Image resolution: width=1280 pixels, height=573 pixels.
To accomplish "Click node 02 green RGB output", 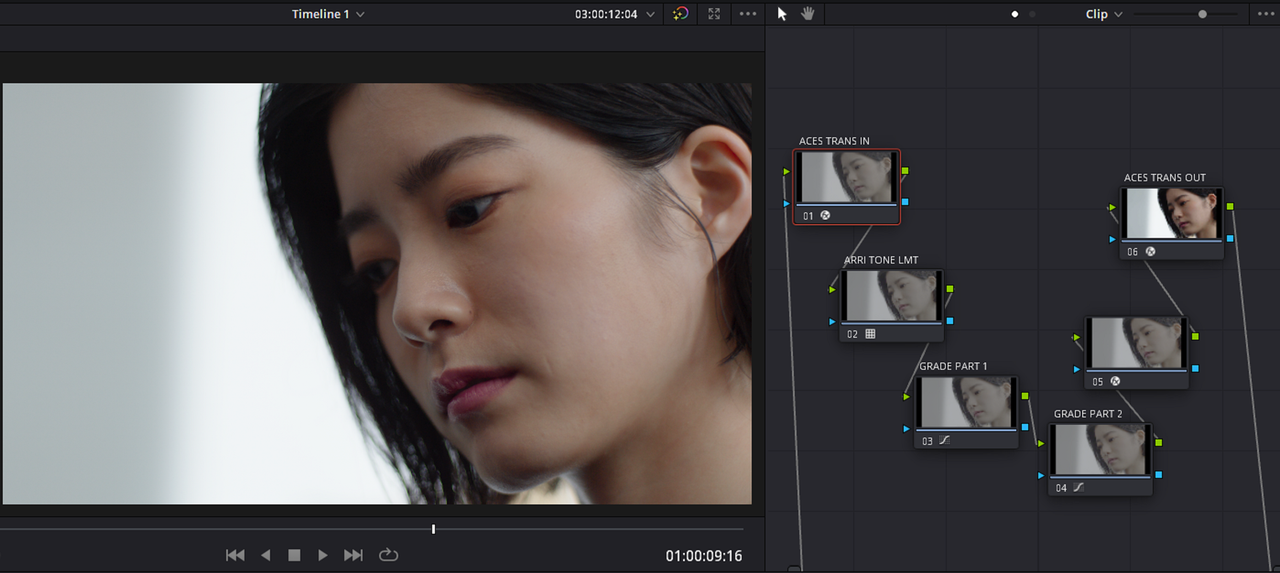I will click(949, 289).
